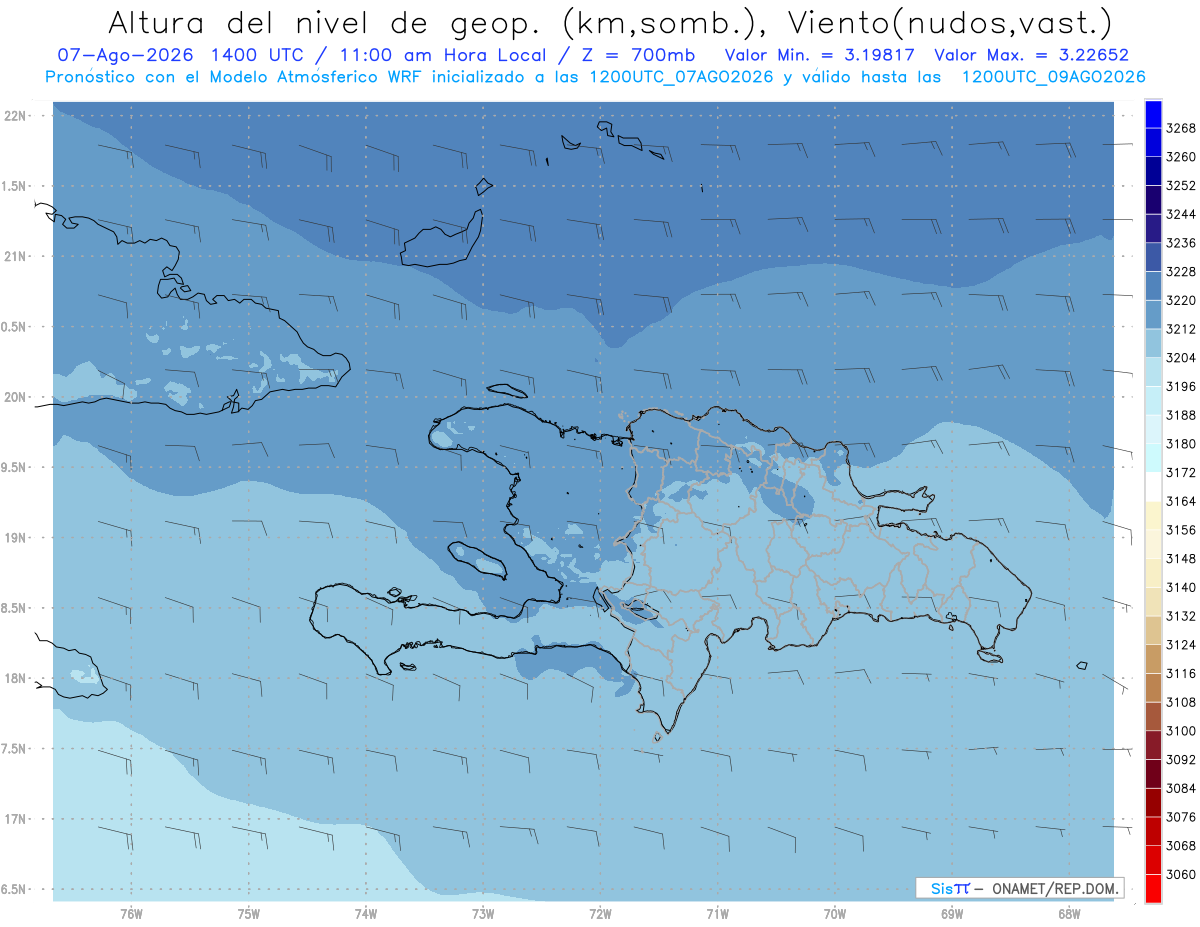Click the 74W longitude axis label
This screenshot has height=927, width=1200.
(x=366, y=914)
